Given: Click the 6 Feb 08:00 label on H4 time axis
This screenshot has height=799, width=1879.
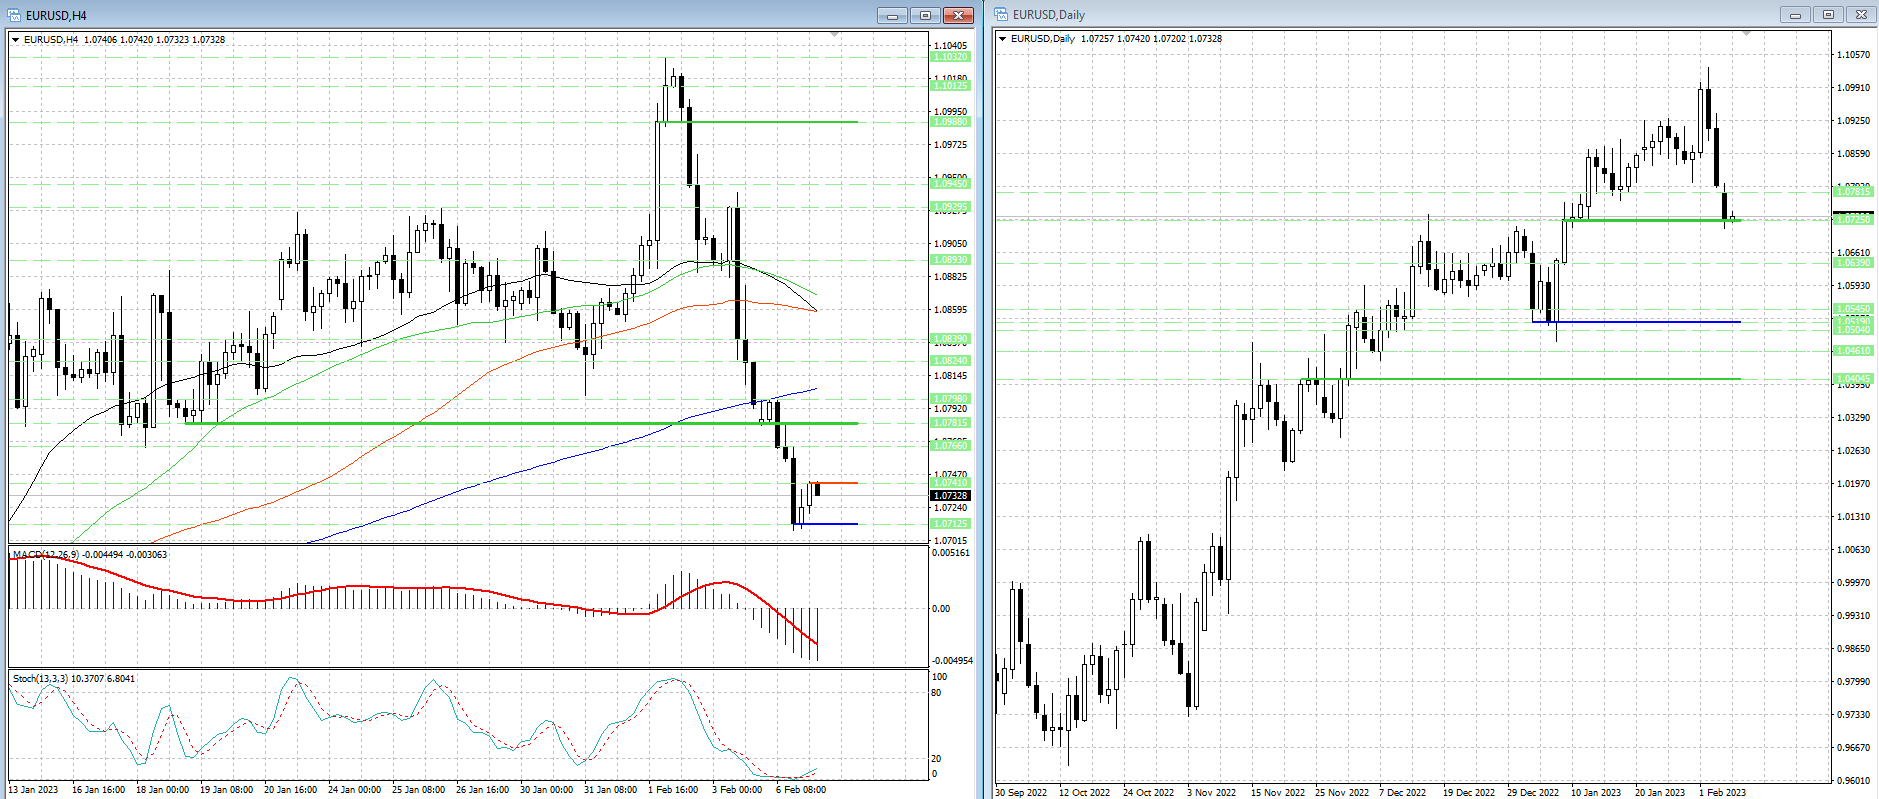Looking at the screenshot, I should 801,790.
